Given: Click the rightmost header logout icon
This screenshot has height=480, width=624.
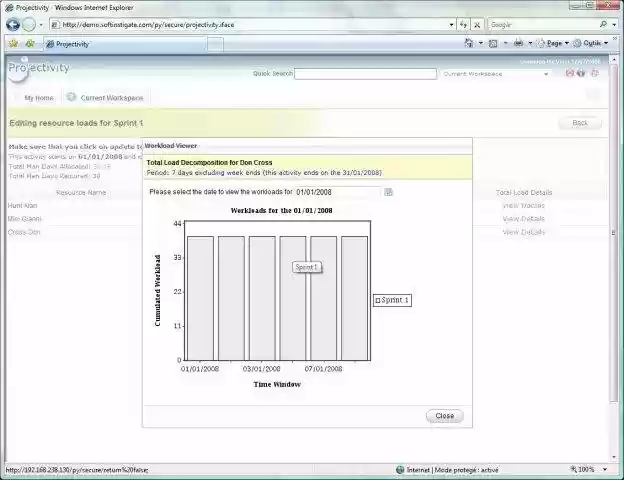Looking at the screenshot, I should 595,73.
